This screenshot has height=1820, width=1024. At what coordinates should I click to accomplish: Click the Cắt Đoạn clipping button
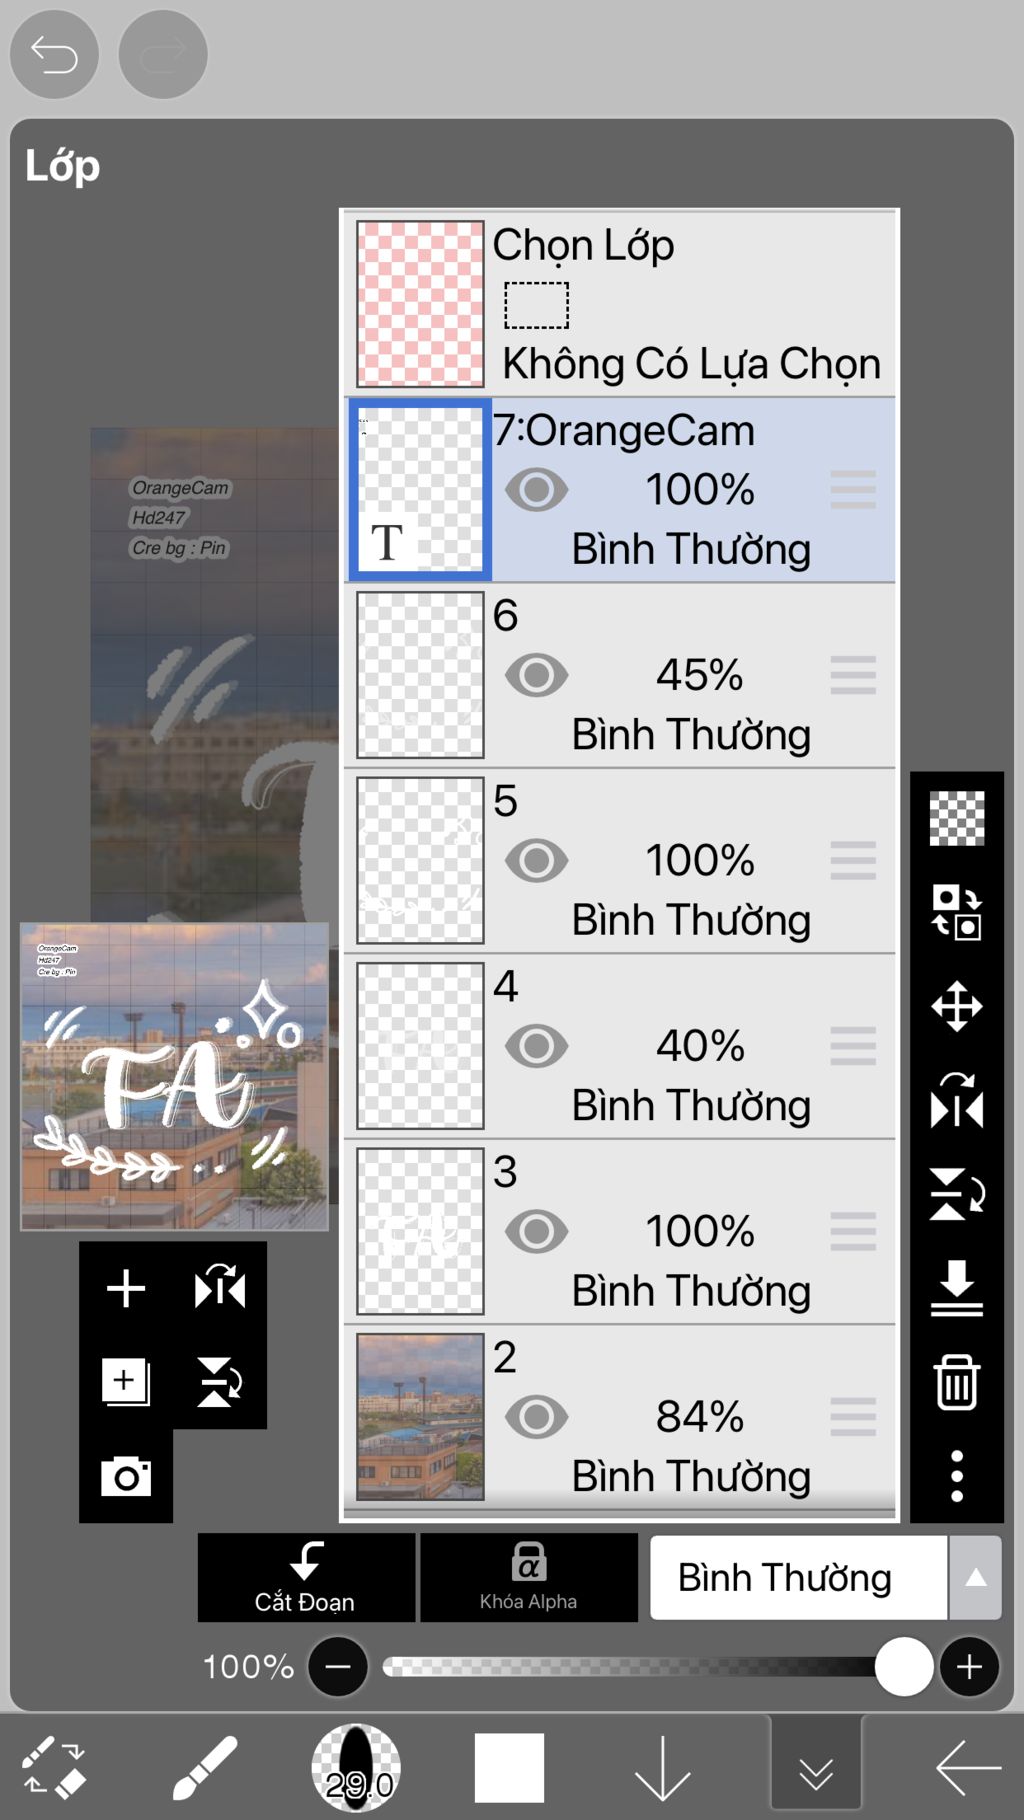(306, 1577)
